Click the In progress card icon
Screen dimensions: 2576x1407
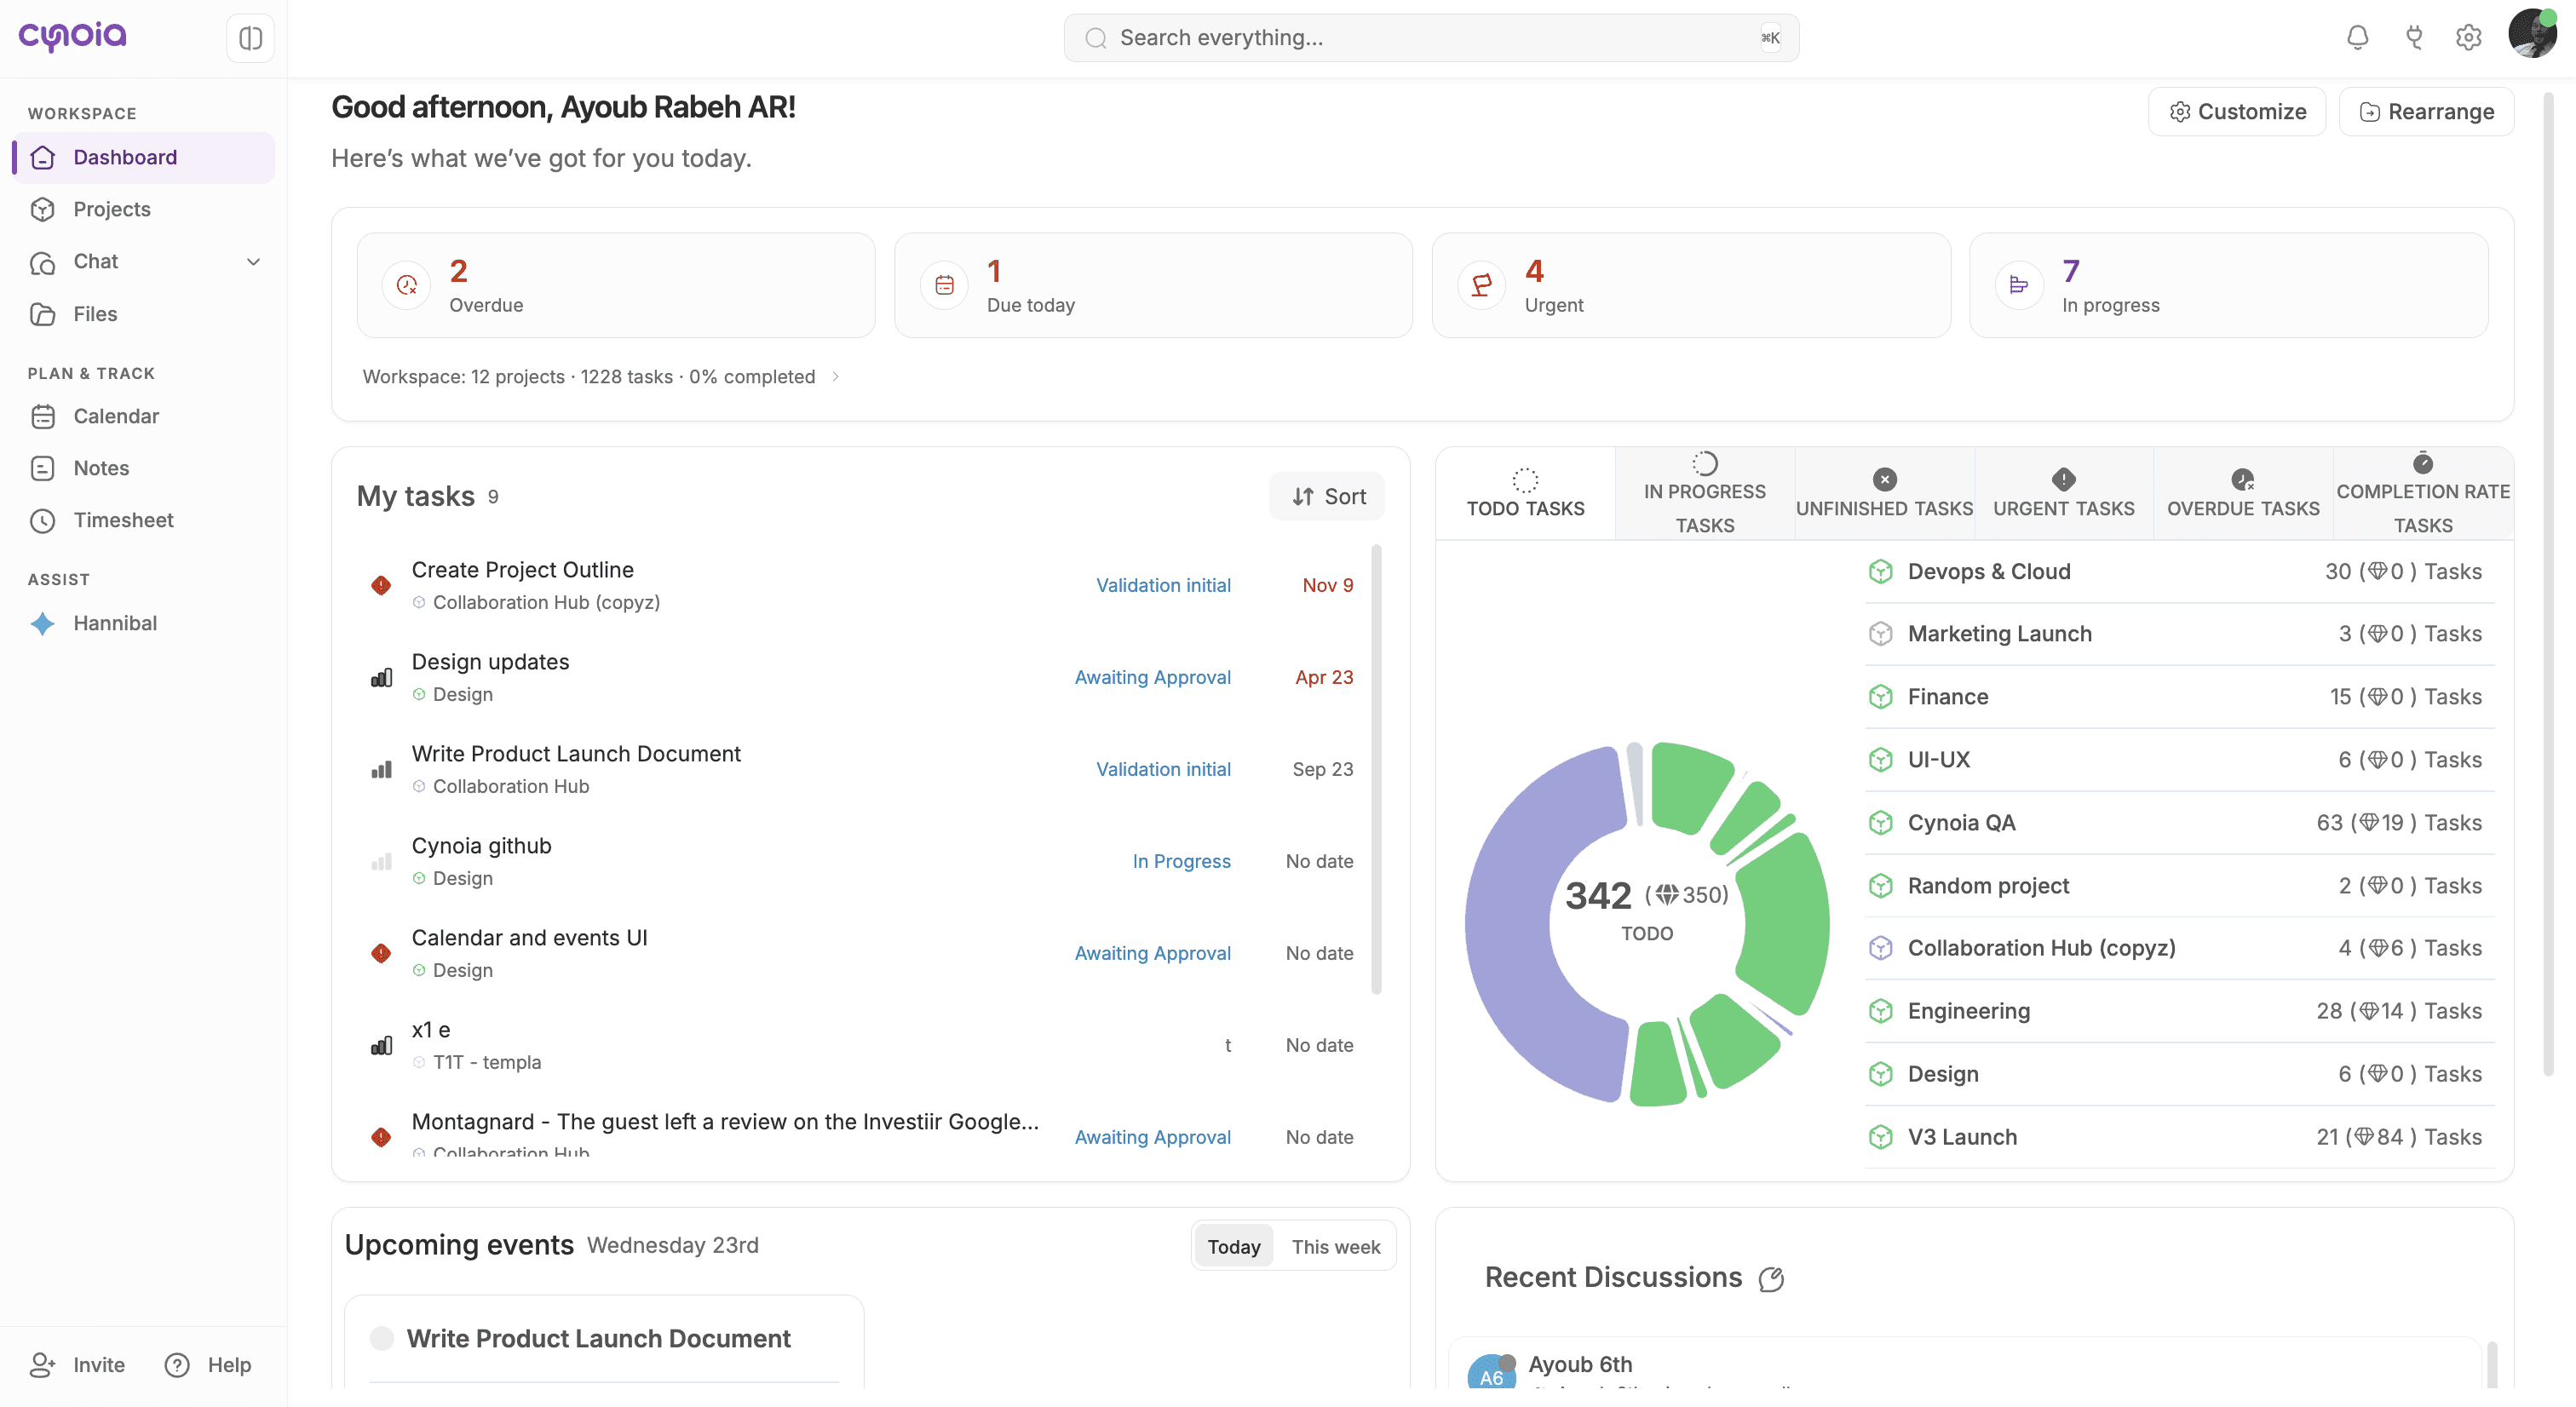[x=2019, y=286]
